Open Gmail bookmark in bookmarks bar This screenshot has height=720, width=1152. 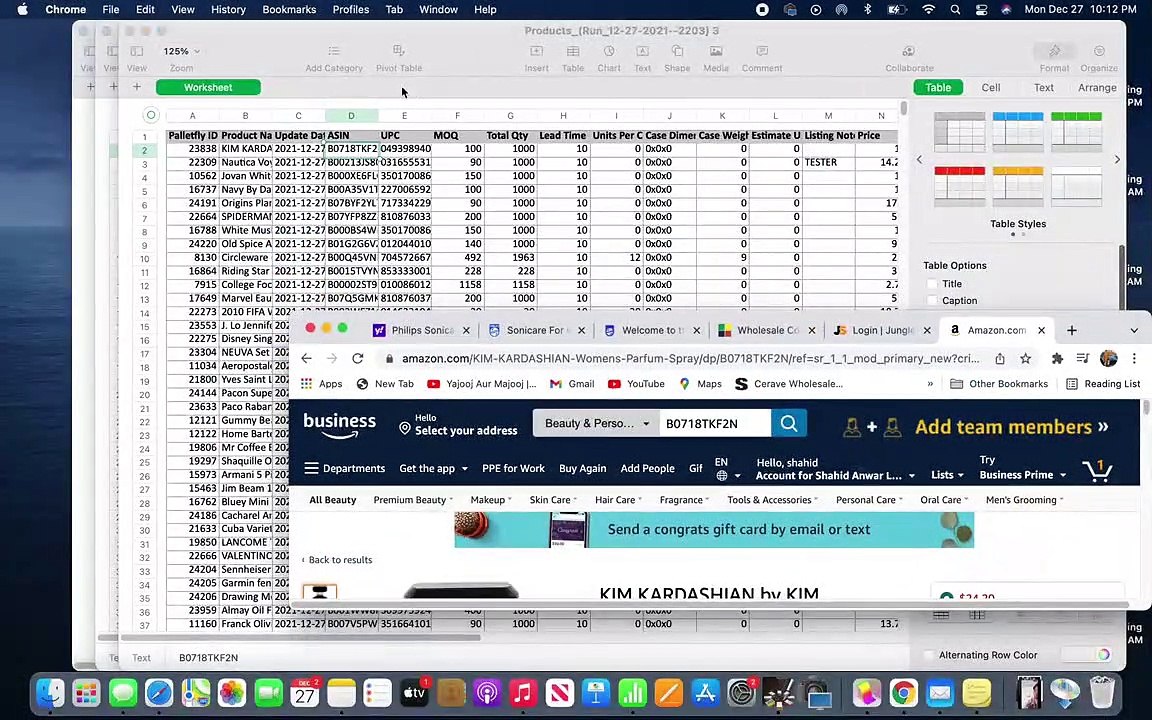click(x=572, y=384)
